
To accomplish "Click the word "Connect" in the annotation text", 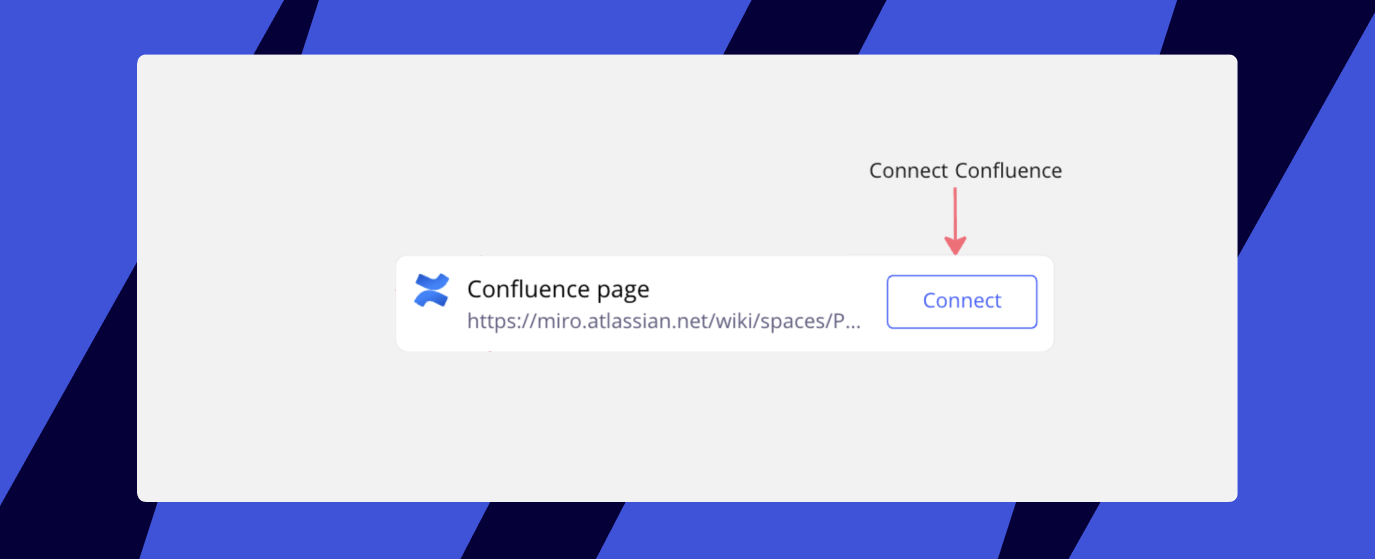I will 908,171.
